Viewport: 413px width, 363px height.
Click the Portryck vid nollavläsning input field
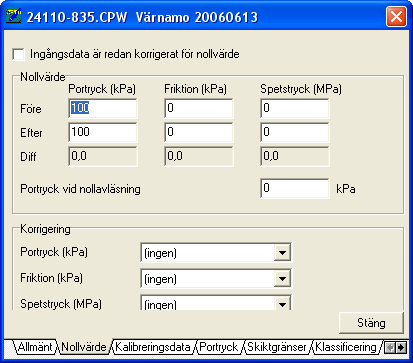pos(295,188)
